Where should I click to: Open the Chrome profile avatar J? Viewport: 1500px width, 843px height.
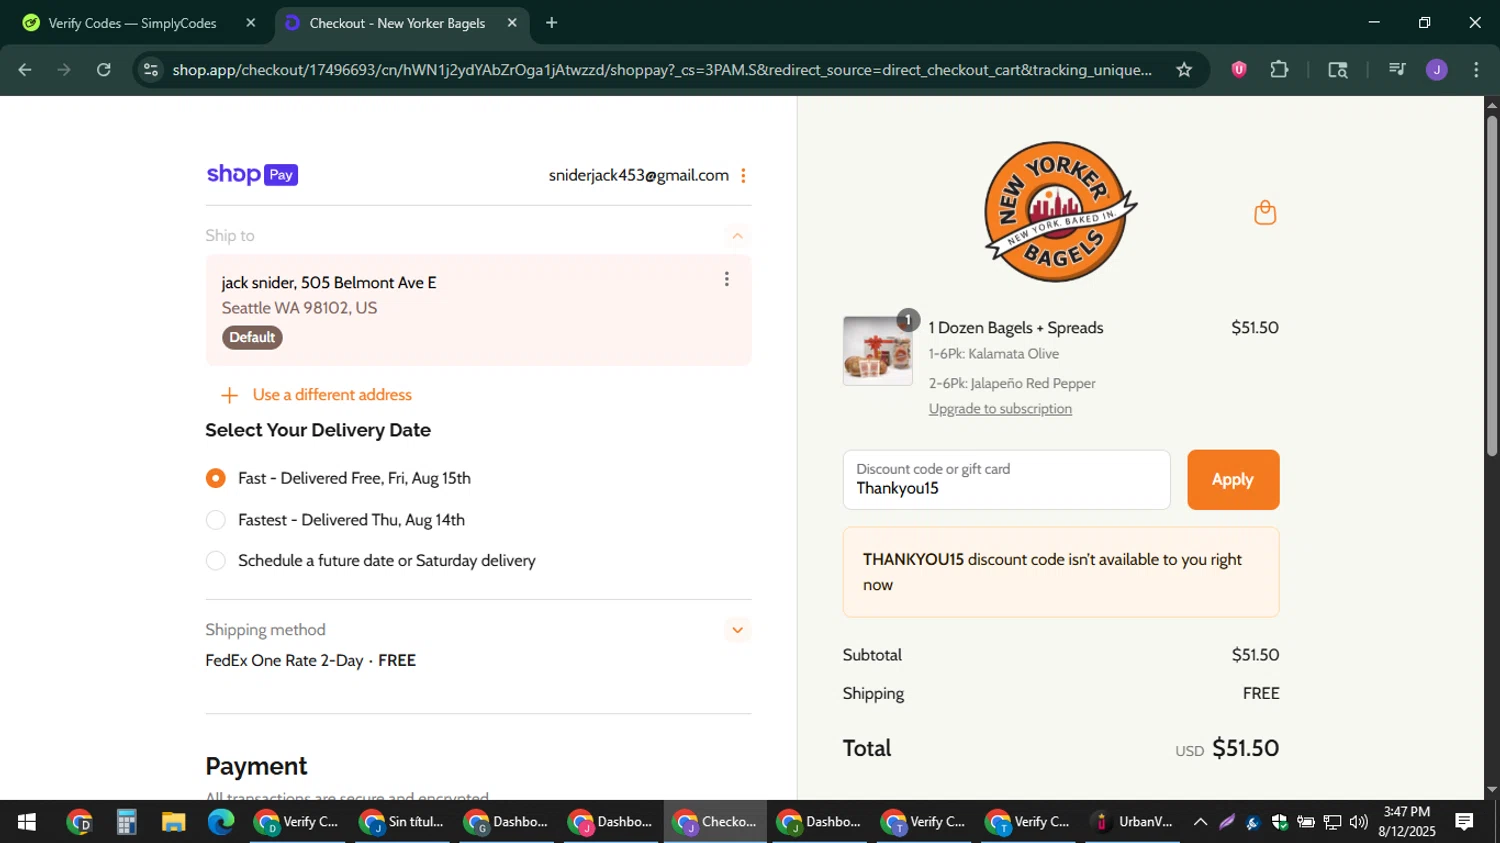point(1437,70)
